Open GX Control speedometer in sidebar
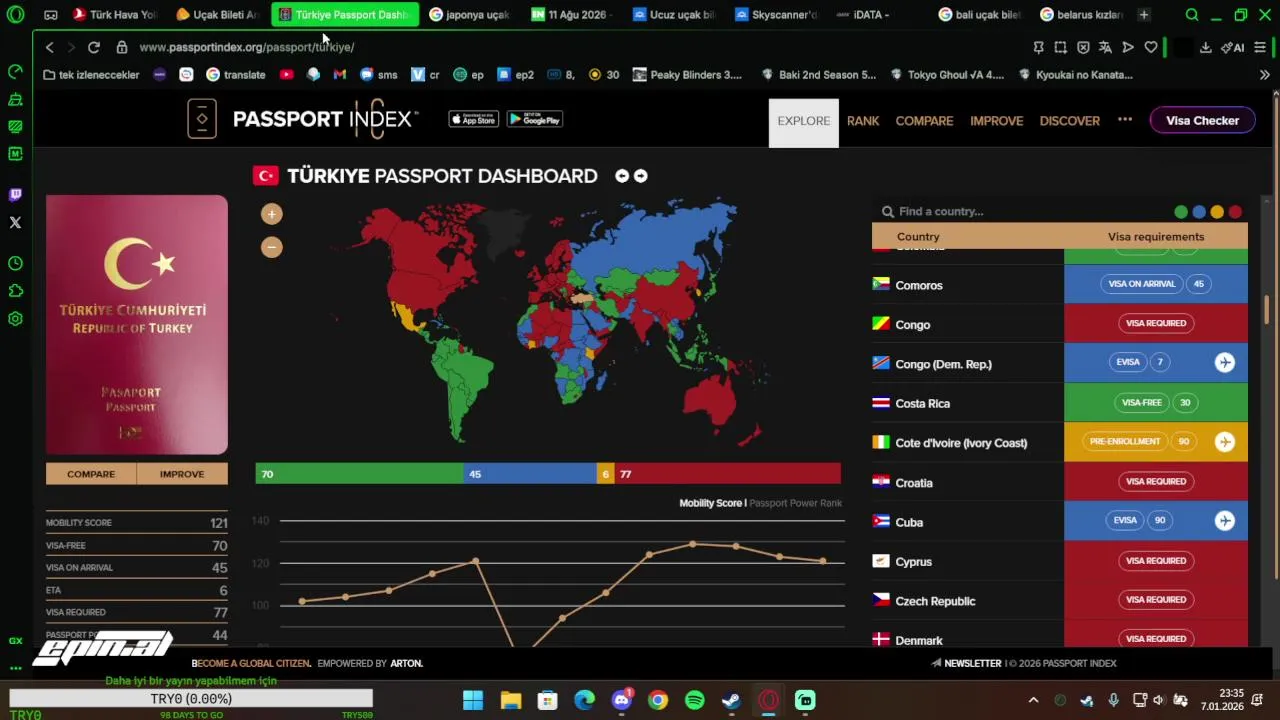This screenshot has height=720, width=1280. click(x=15, y=71)
